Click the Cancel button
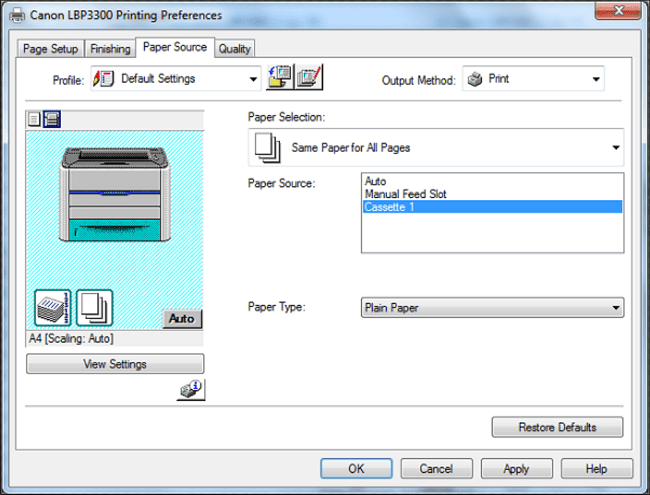This screenshot has height=495, width=650. (436, 468)
